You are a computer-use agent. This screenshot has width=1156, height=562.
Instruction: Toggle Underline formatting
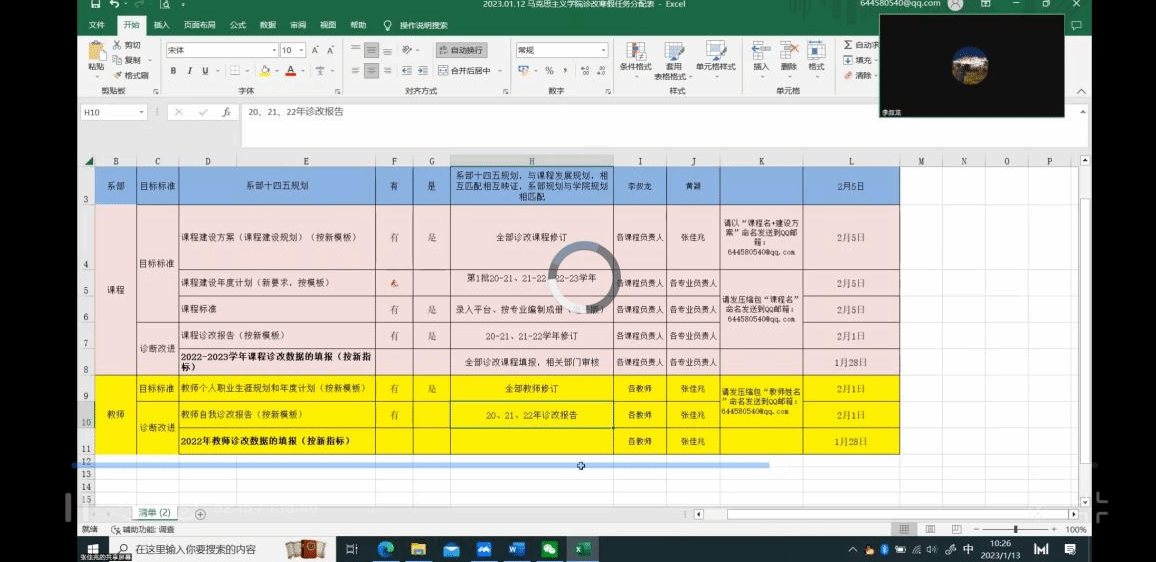coord(205,71)
